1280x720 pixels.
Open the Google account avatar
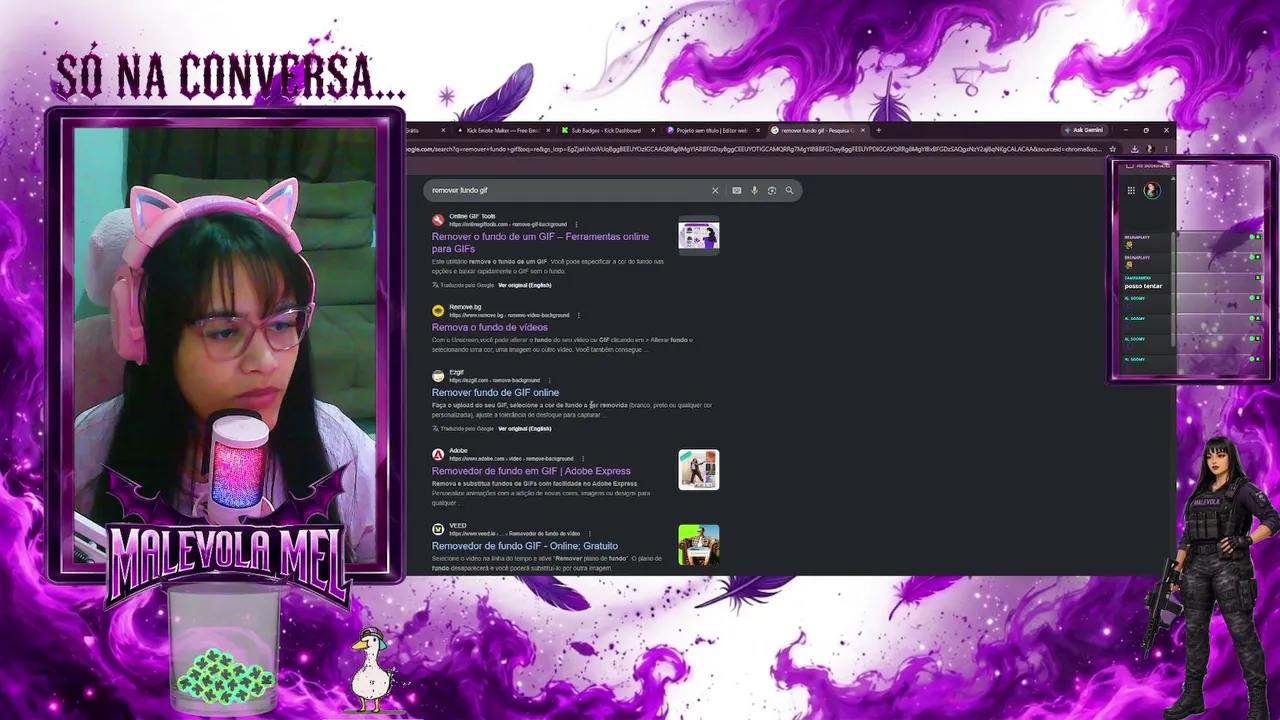click(1152, 190)
